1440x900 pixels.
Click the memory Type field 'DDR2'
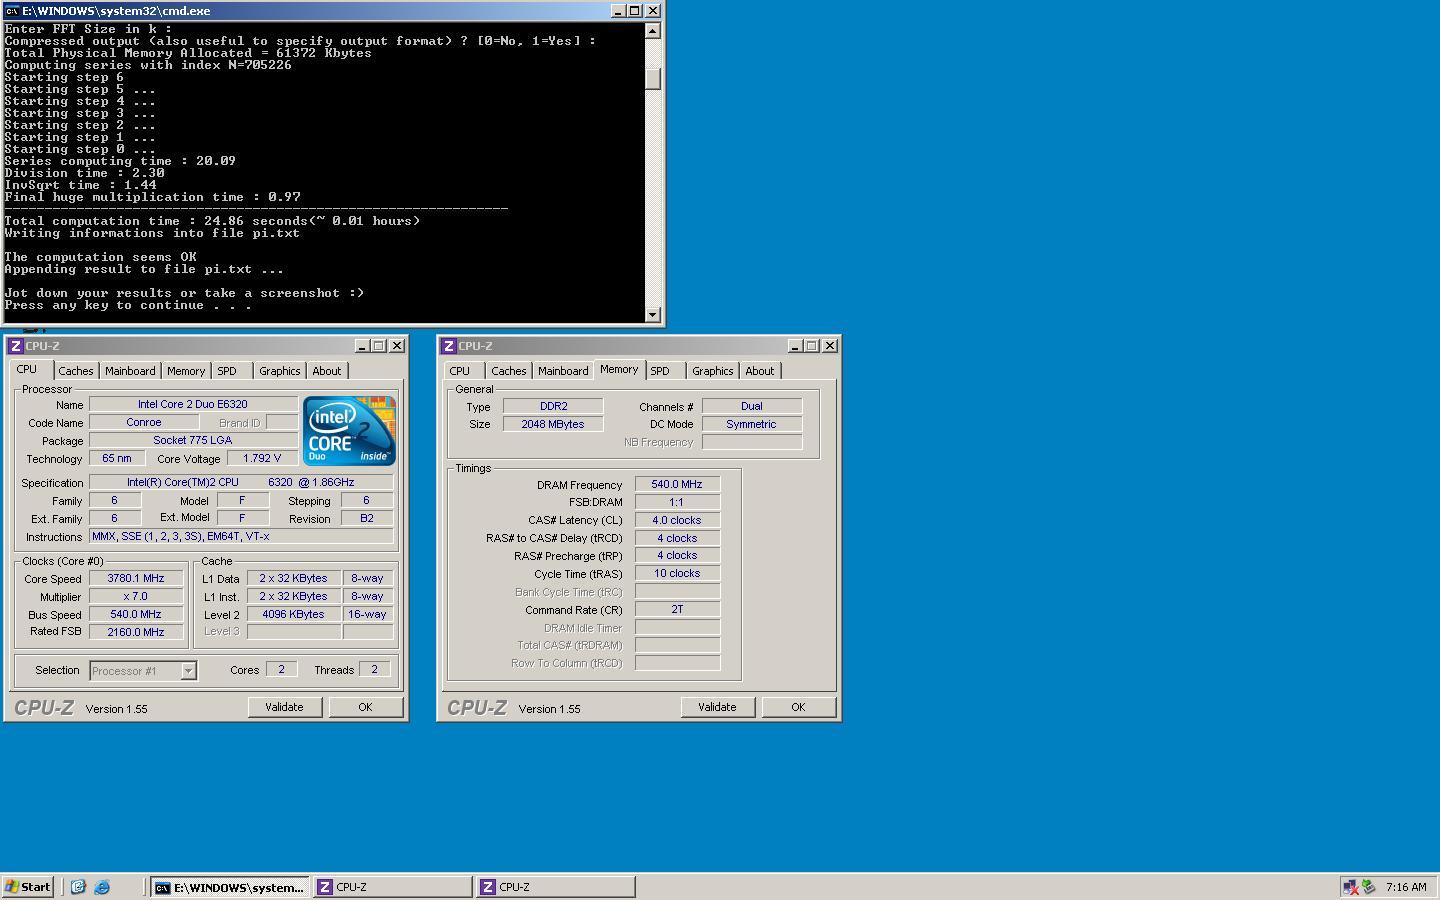click(x=553, y=407)
